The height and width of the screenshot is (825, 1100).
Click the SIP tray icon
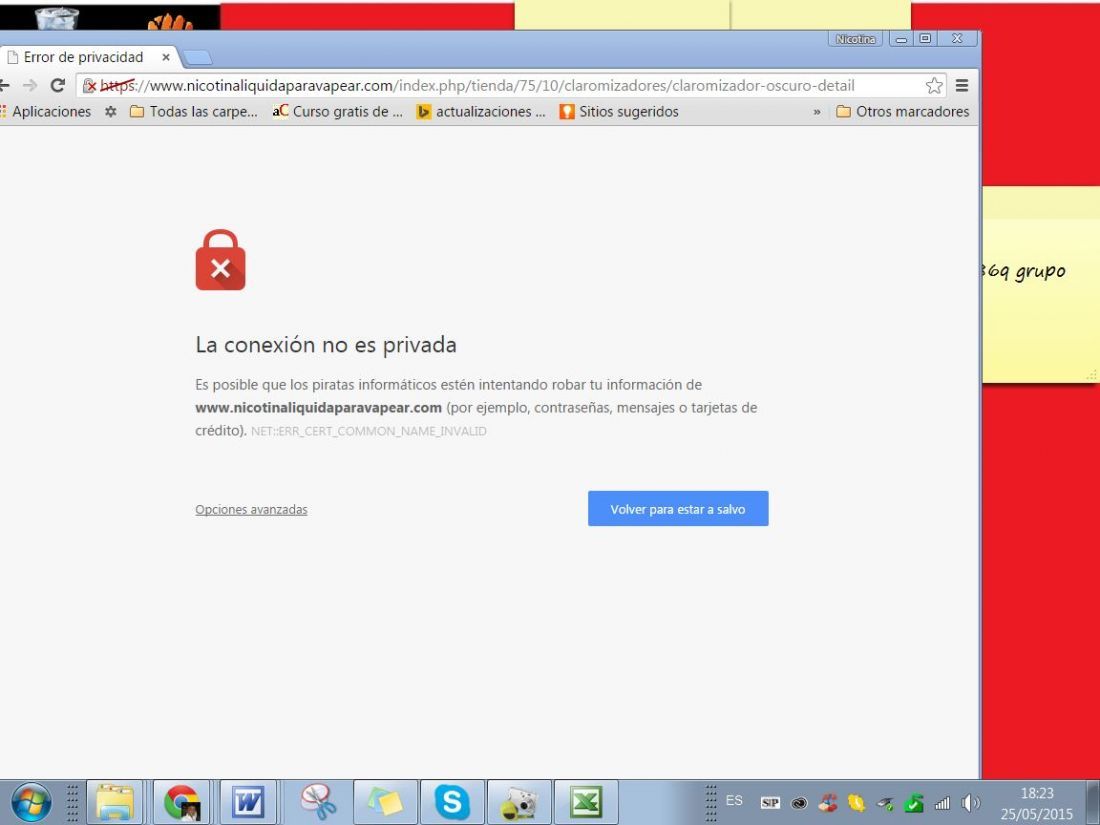coord(770,803)
